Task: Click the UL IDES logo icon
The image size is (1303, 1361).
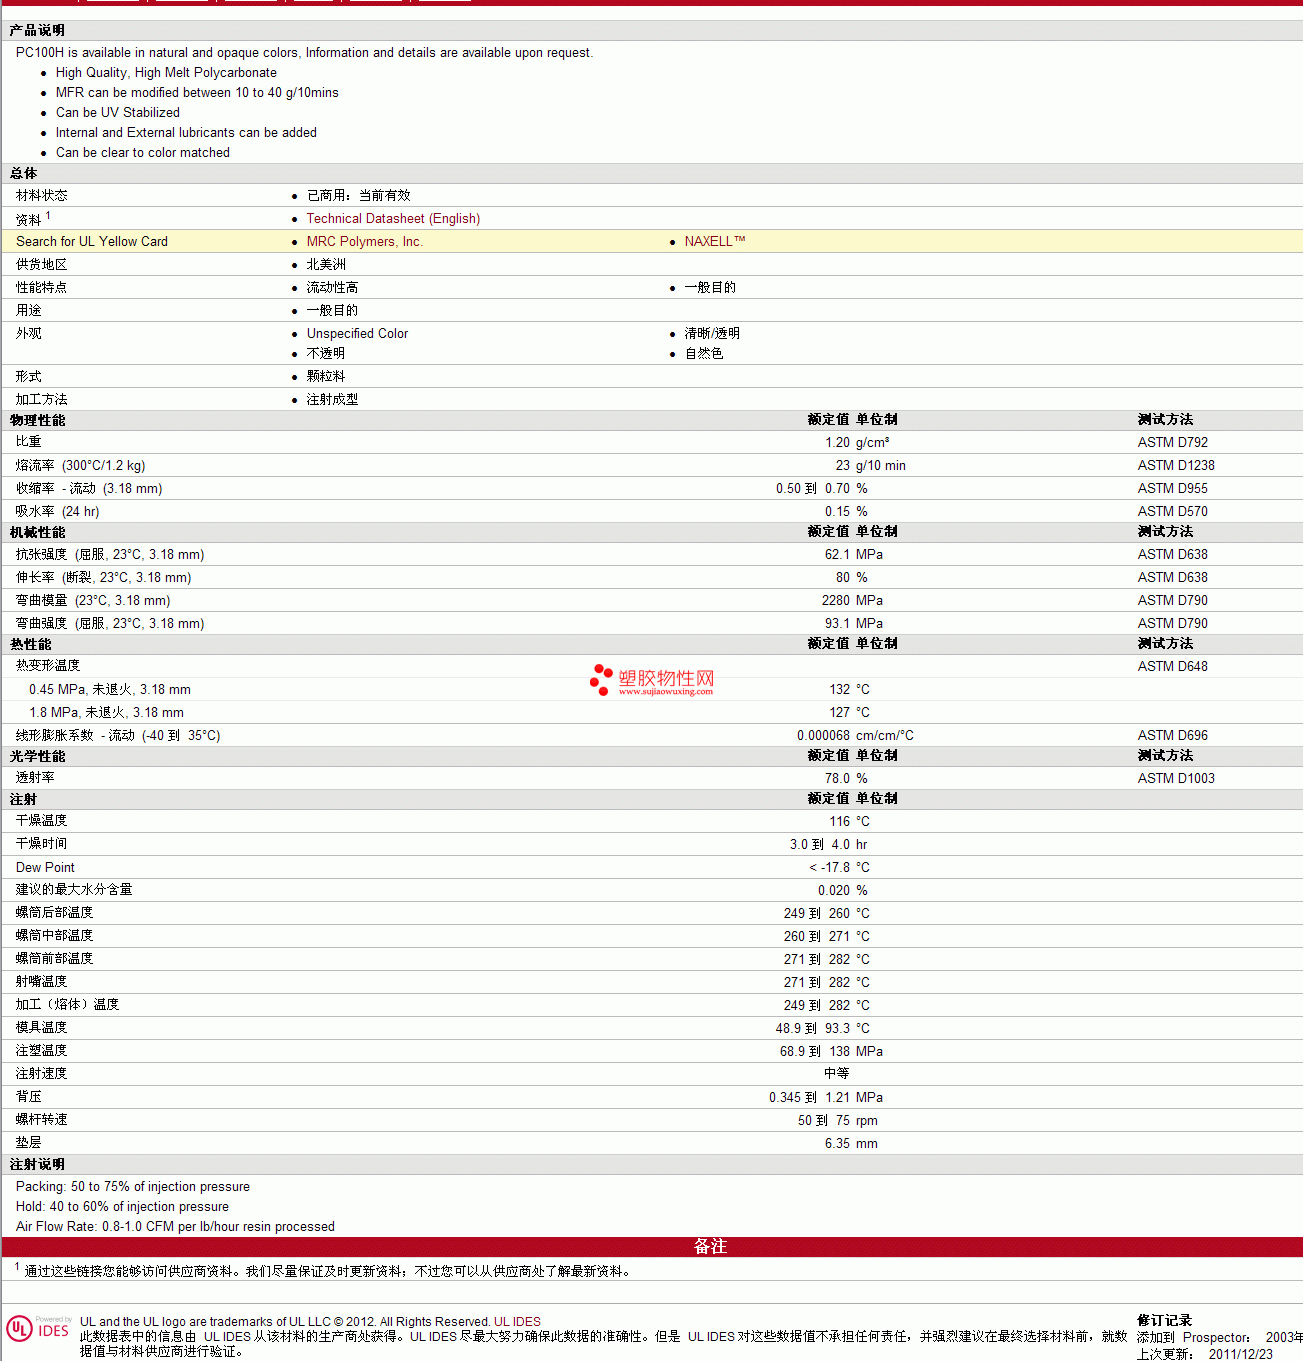Action: click(x=39, y=1329)
